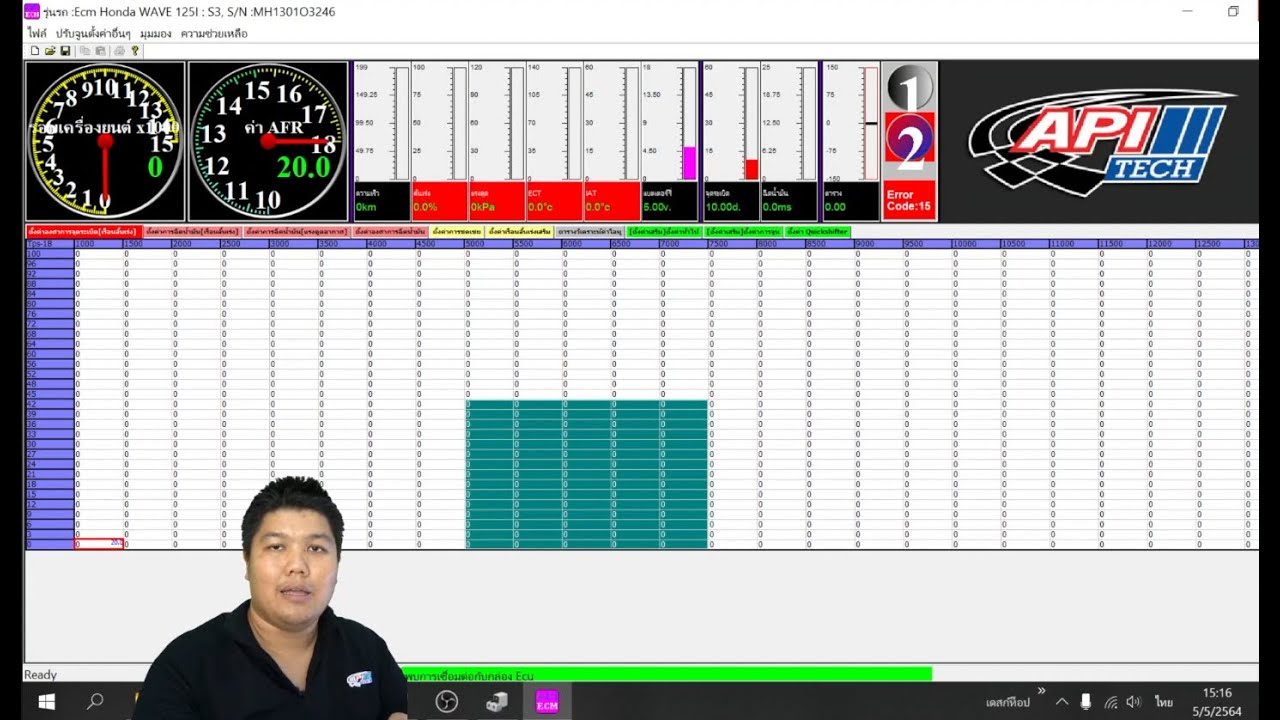Click the volume speaker tray icon
The width and height of the screenshot is (1280, 720).
[1134, 702]
